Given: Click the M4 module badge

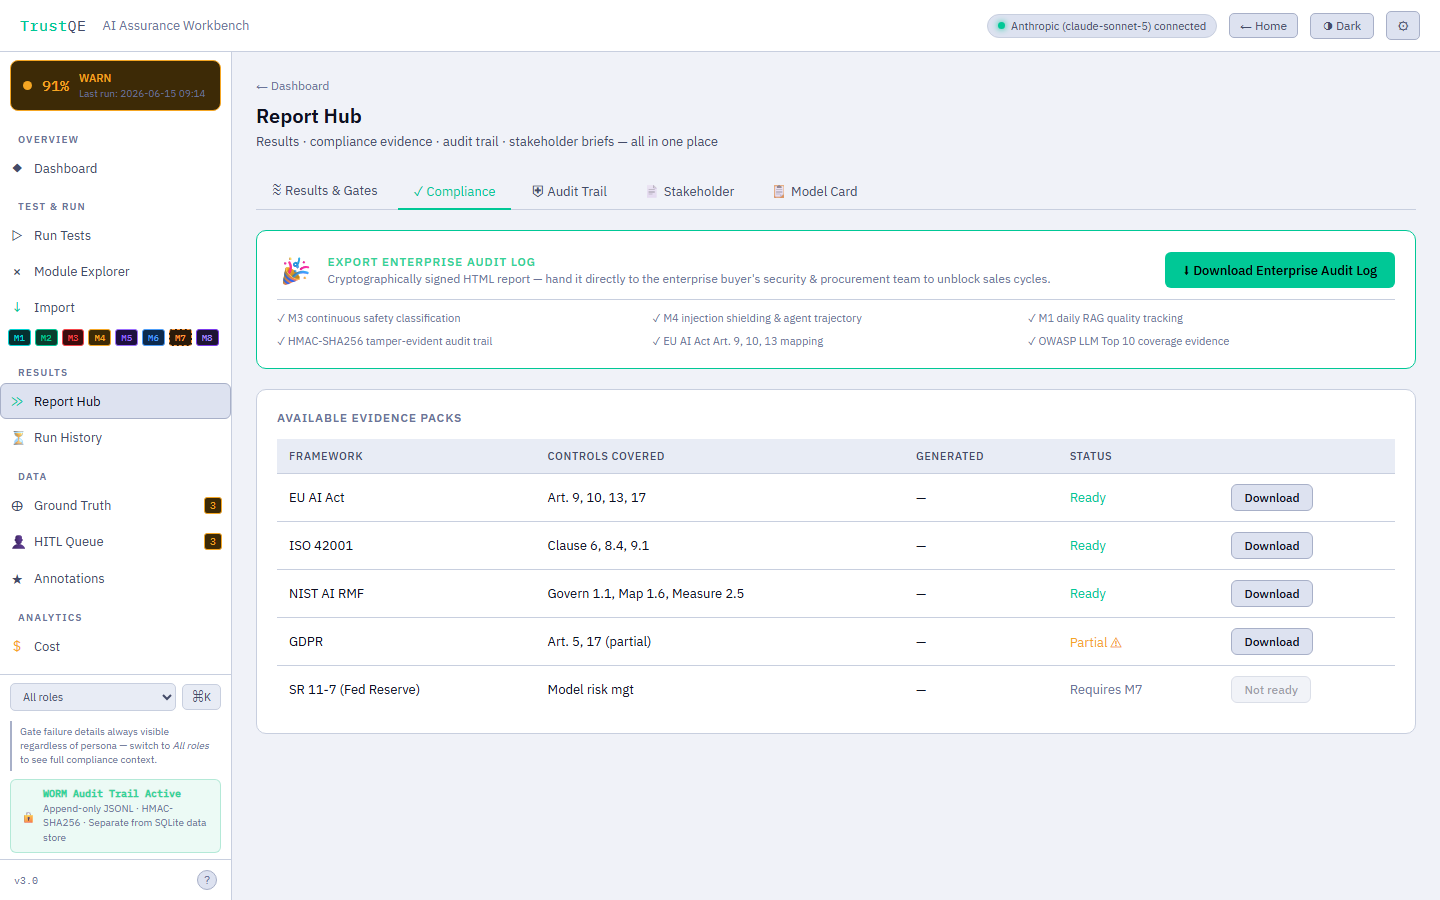Looking at the screenshot, I should pyautogui.click(x=100, y=338).
